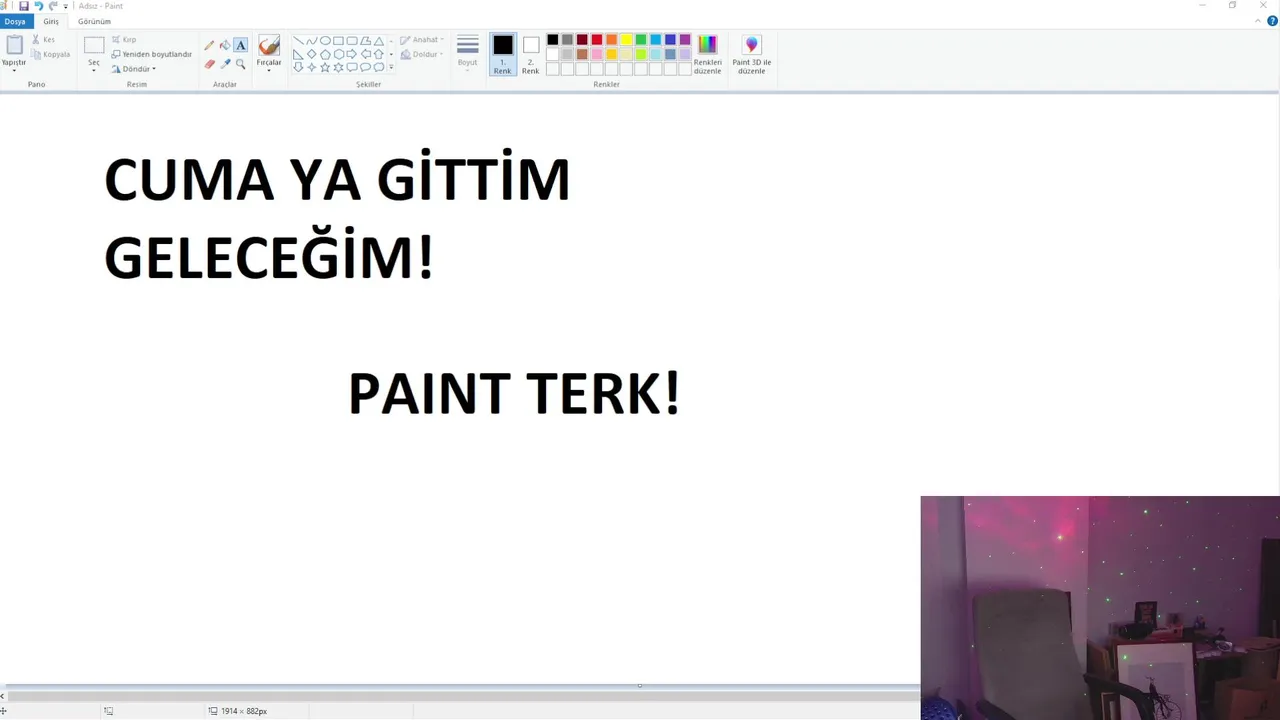Image resolution: width=1280 pixels, height=720 pixels.
Task: Click the webcam overlay video
Action: 1100,608
